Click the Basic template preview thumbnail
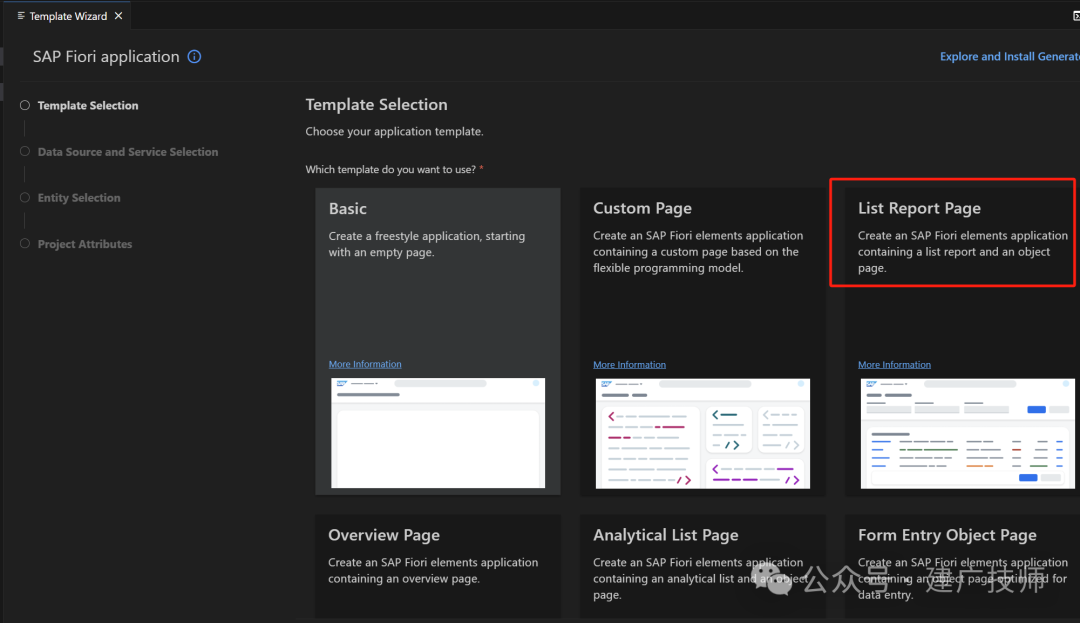 click(x=438, y=433)
